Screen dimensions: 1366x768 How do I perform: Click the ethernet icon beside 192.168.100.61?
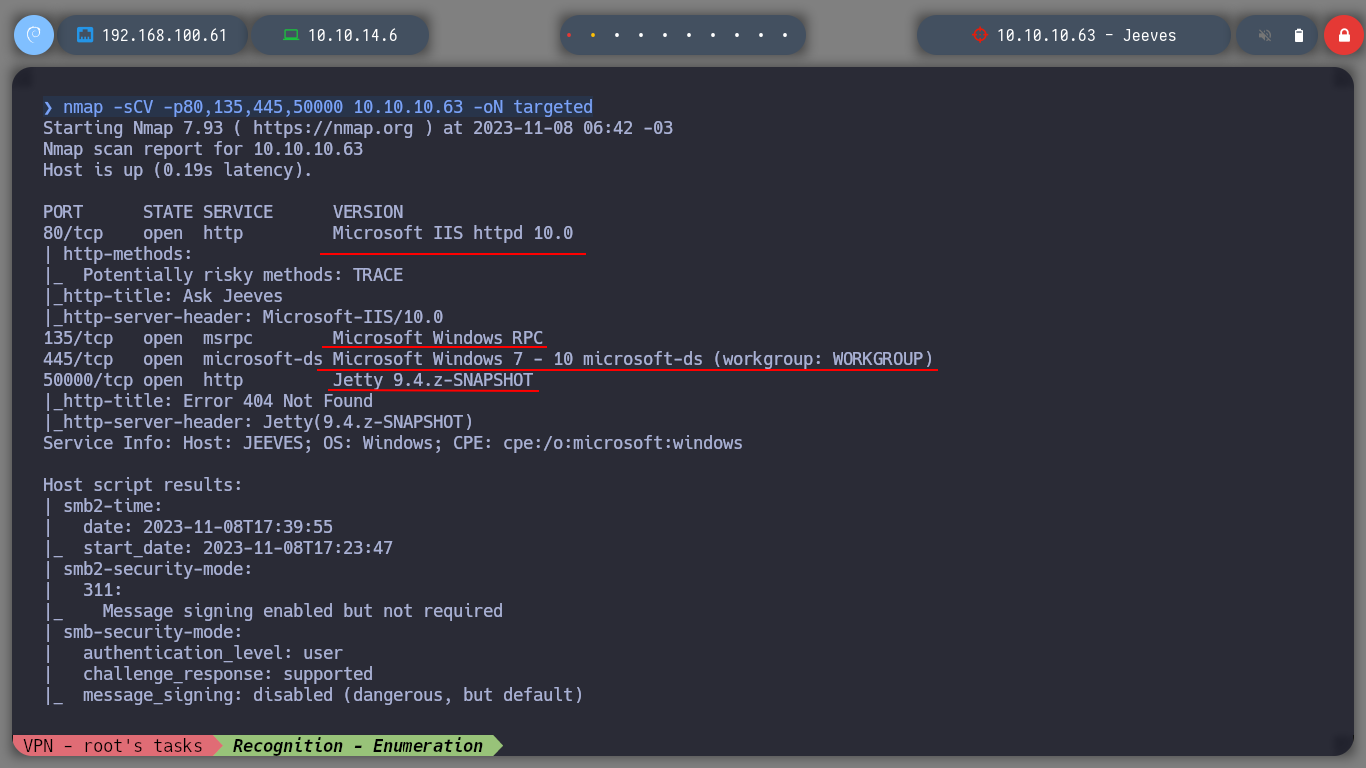coord(85,35)
